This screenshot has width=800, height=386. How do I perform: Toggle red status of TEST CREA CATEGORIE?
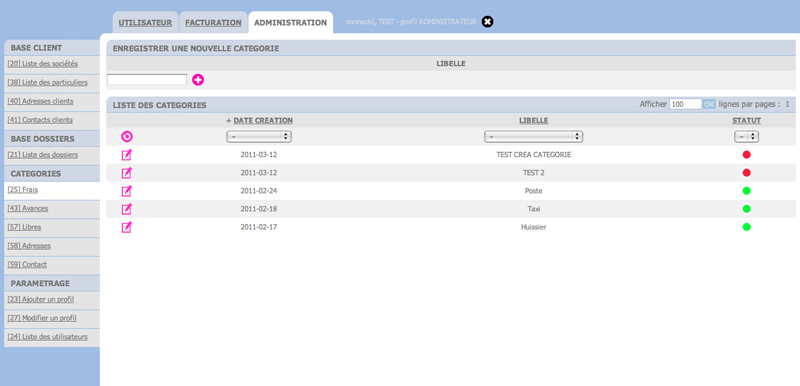pos(746,155)
